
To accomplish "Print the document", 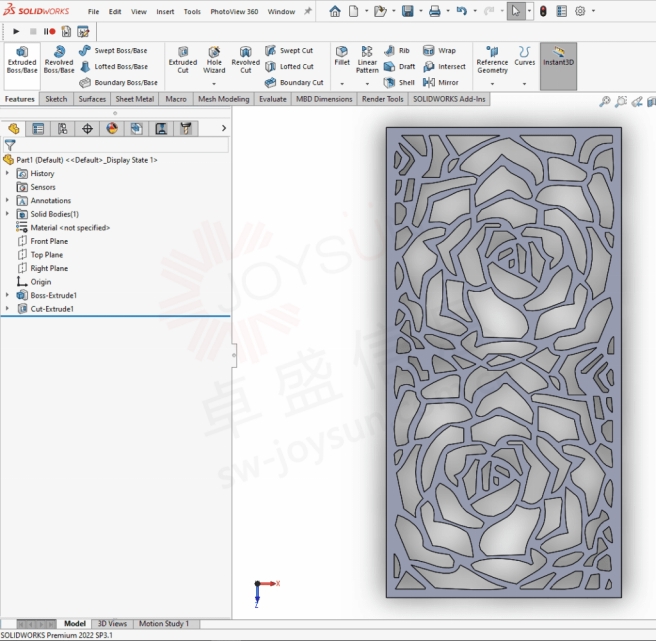I will pos(435,11).
